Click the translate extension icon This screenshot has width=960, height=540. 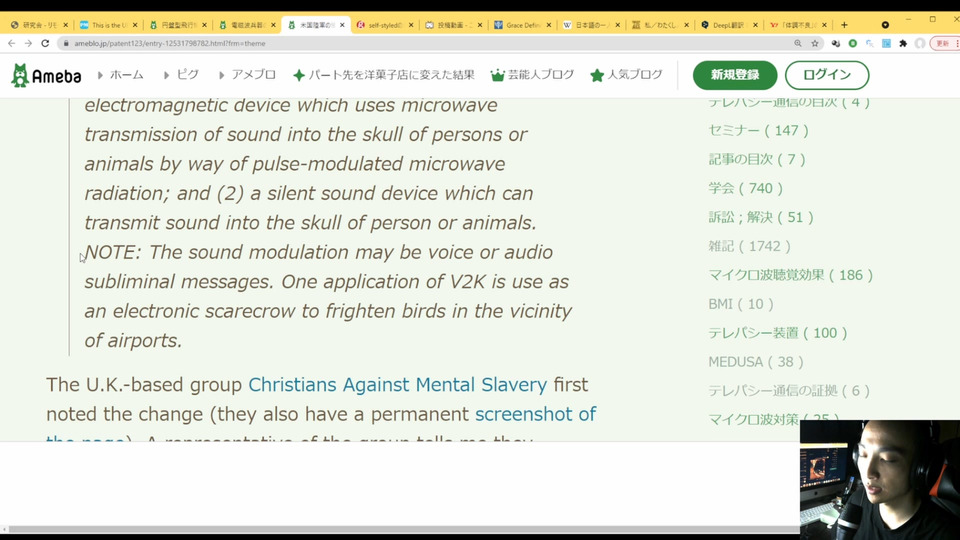point(869,43)
